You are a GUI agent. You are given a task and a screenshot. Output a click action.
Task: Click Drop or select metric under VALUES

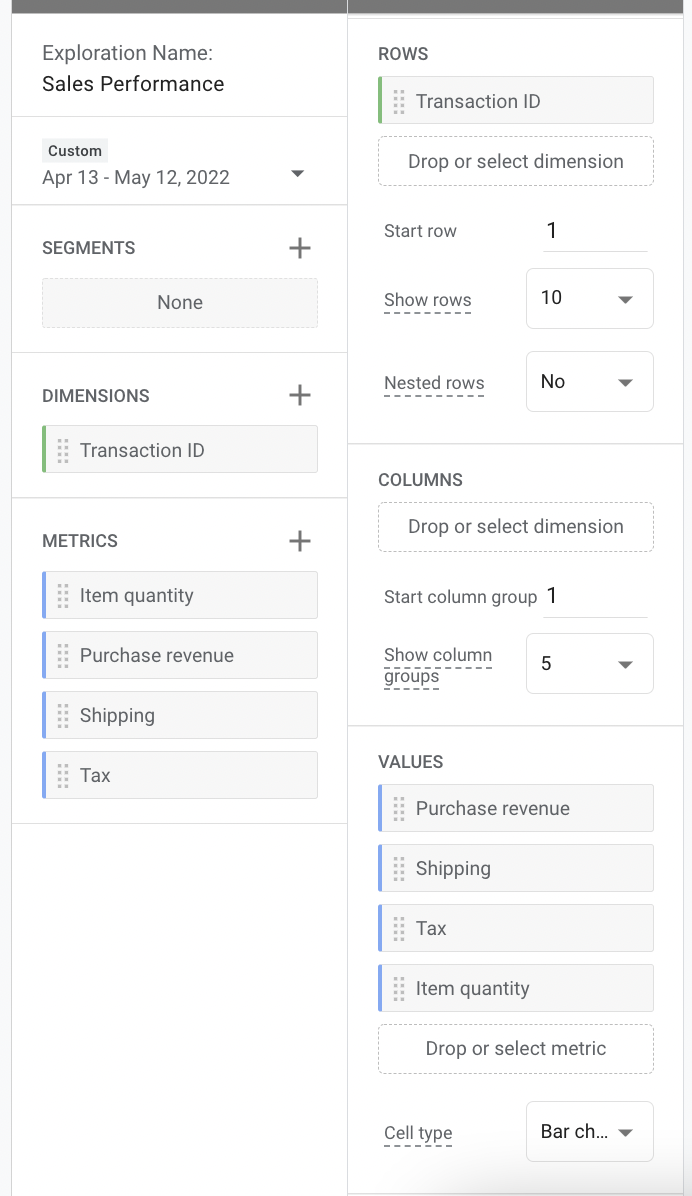pyautogui.click(x=515, y=1048)
